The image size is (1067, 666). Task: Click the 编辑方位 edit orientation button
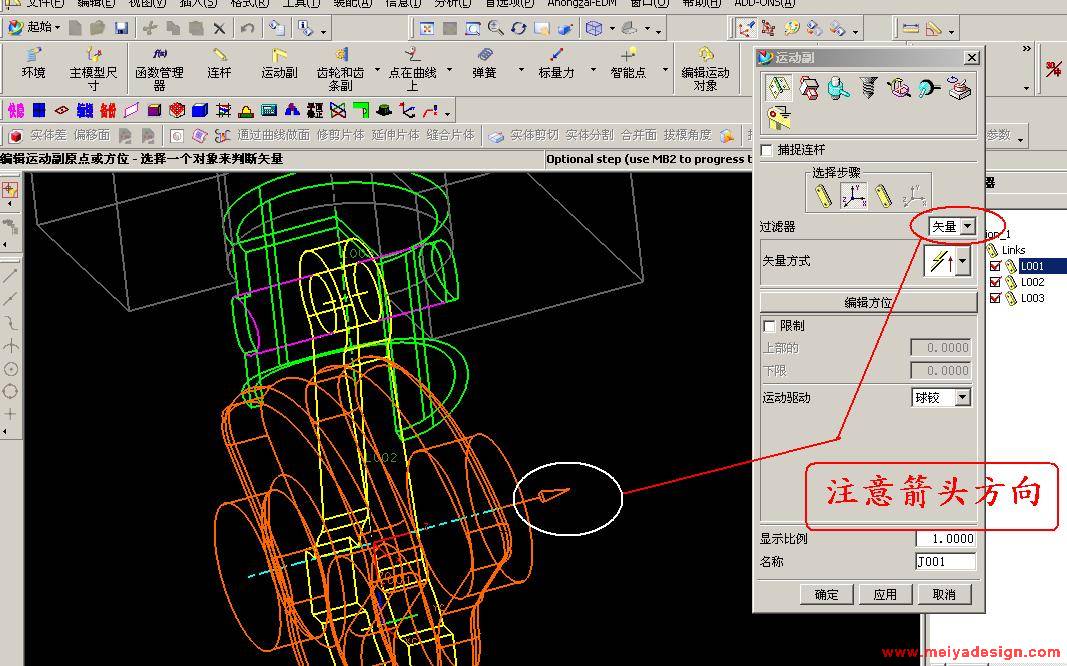tap(868, 303)
